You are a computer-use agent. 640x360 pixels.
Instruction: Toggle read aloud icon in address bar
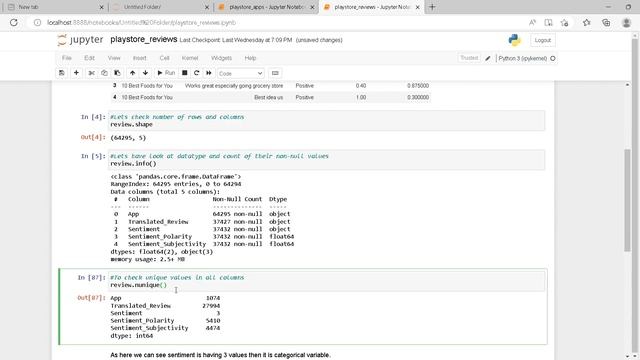[x=532, y=23]
